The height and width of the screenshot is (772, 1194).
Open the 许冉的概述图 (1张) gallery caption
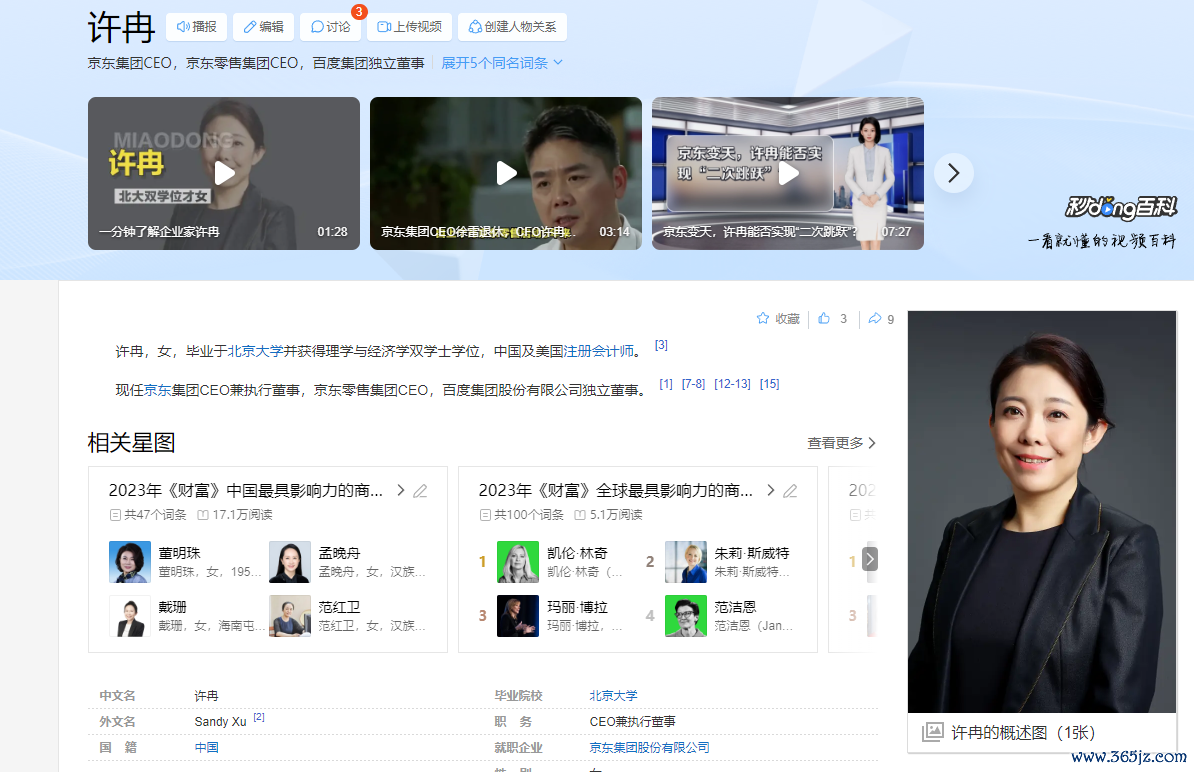click(1023, 733)
